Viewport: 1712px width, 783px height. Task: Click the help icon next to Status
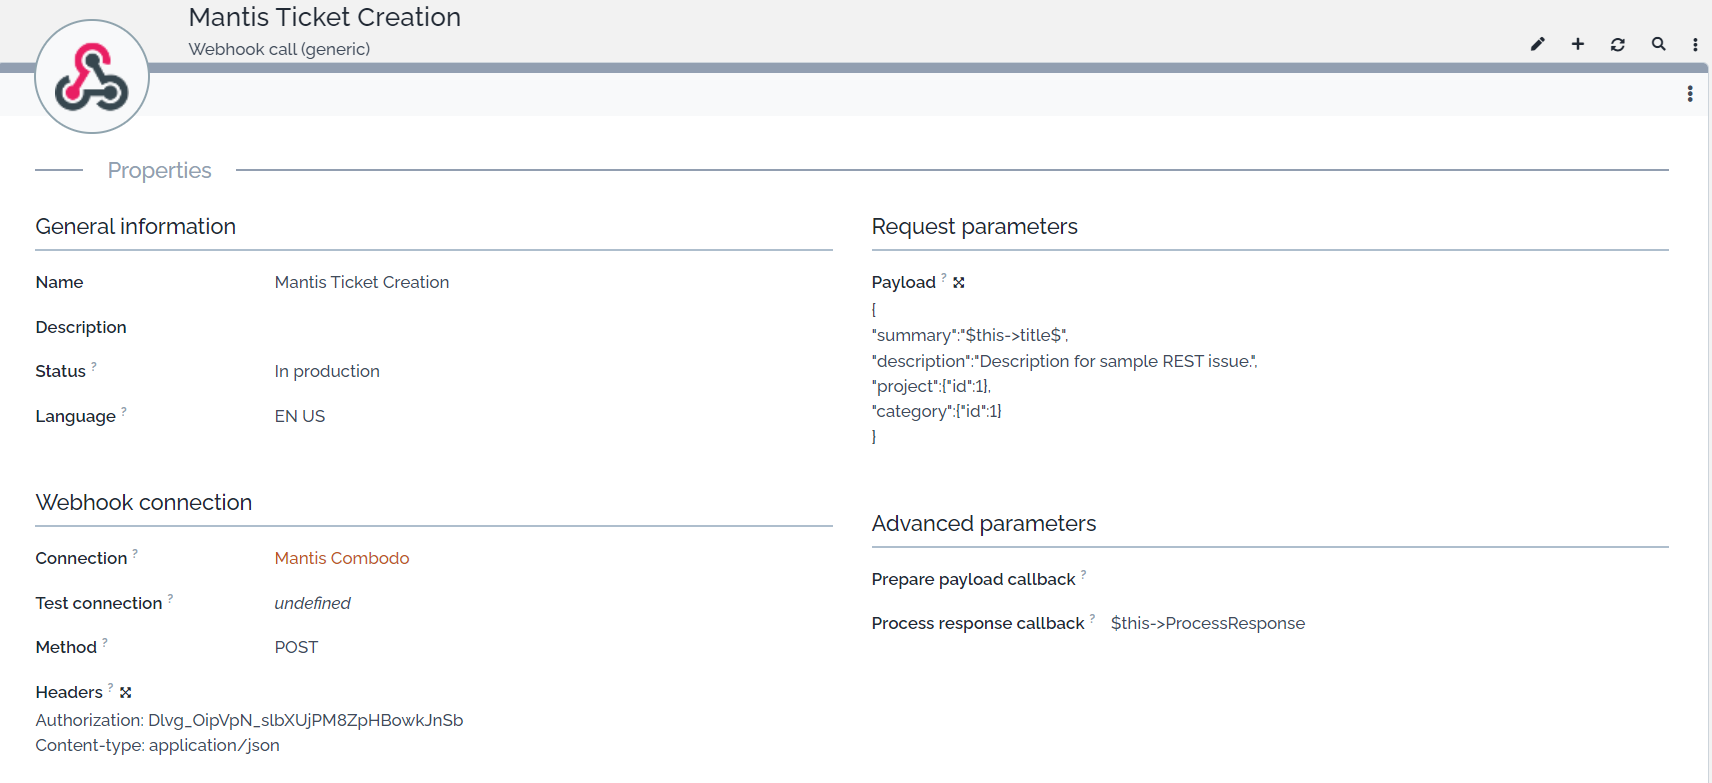[x=94, y=366]
